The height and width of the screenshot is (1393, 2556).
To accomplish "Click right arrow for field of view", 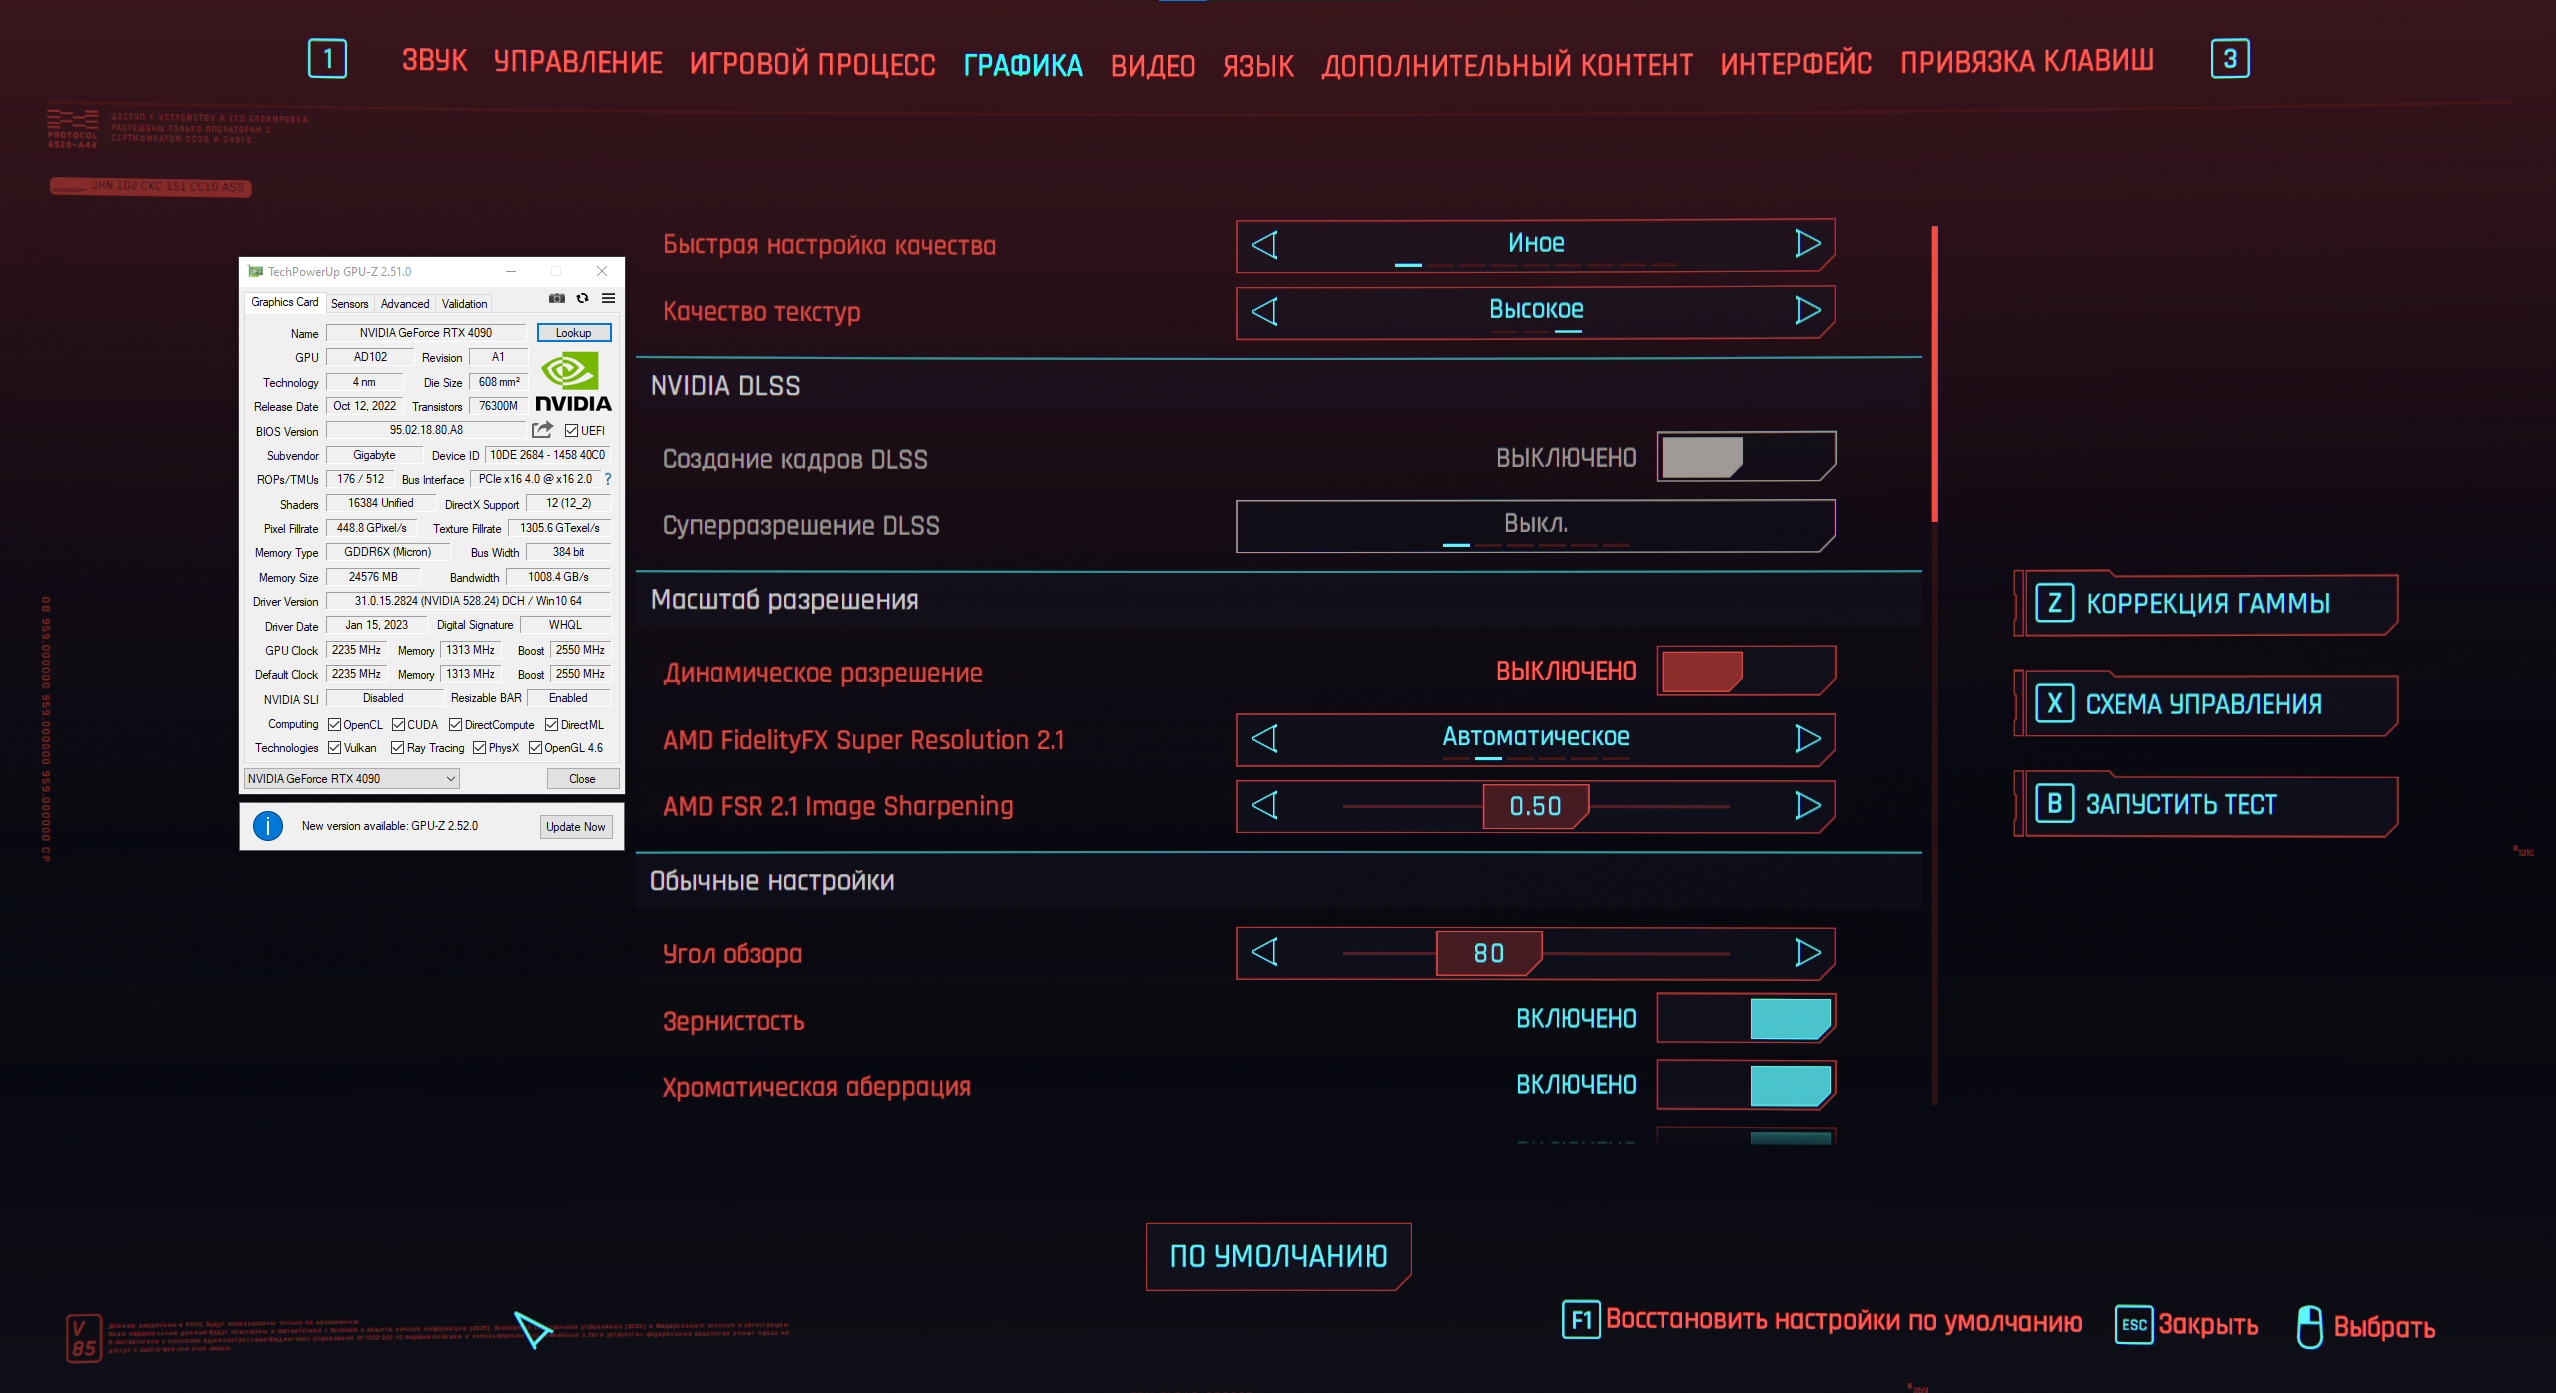I will [1807, 952].
